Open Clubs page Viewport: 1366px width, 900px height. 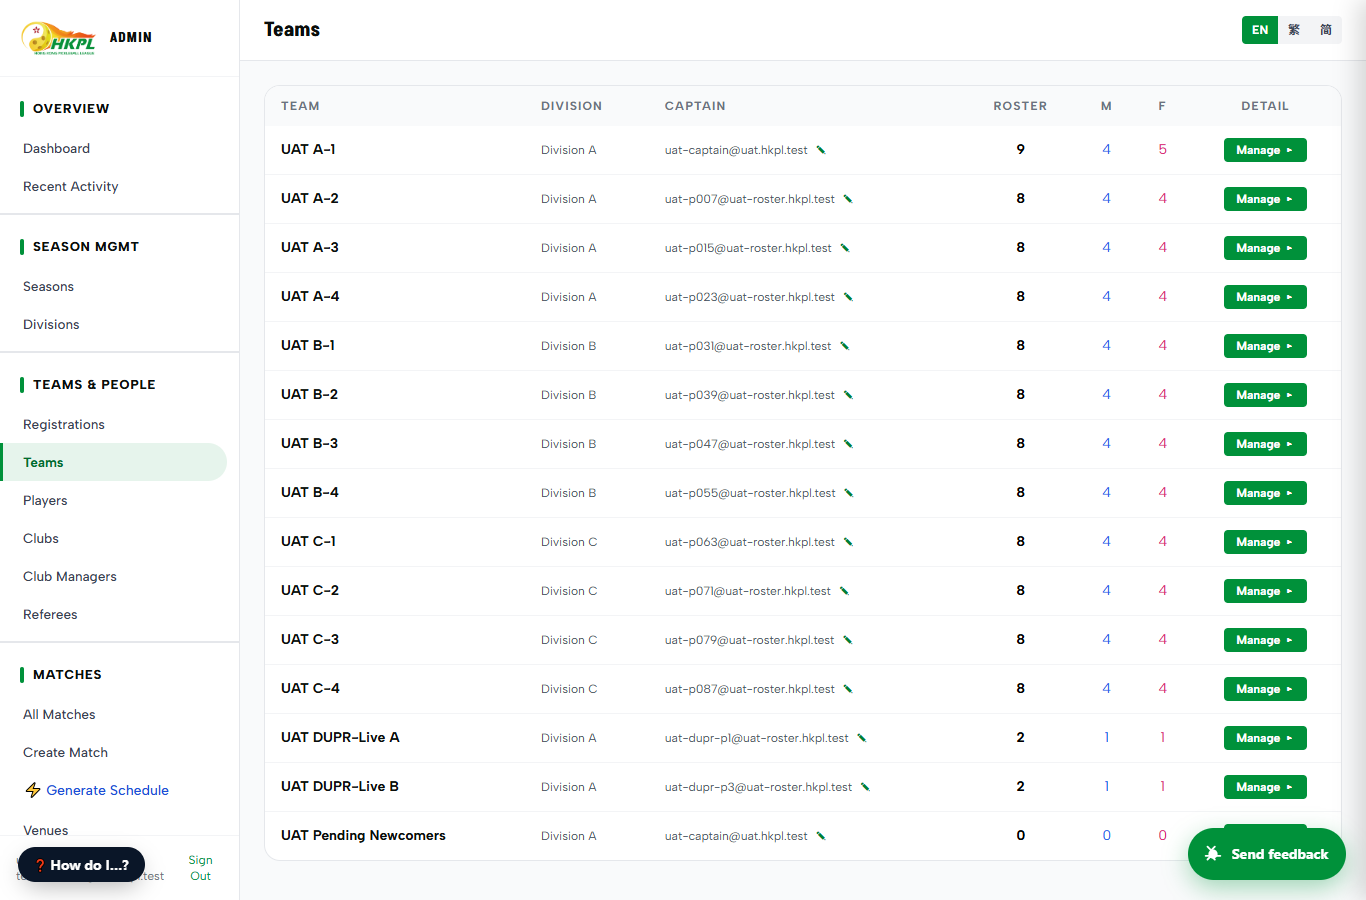(x=41, y=538)
